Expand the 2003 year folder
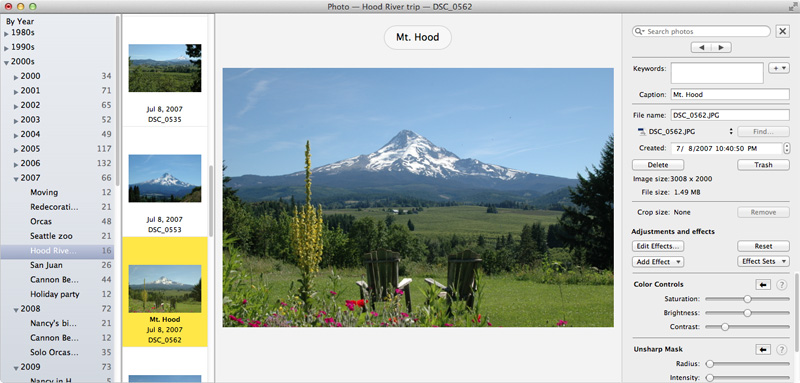The width and height of the screenshot is (800, 383). [x=16, y=121]
